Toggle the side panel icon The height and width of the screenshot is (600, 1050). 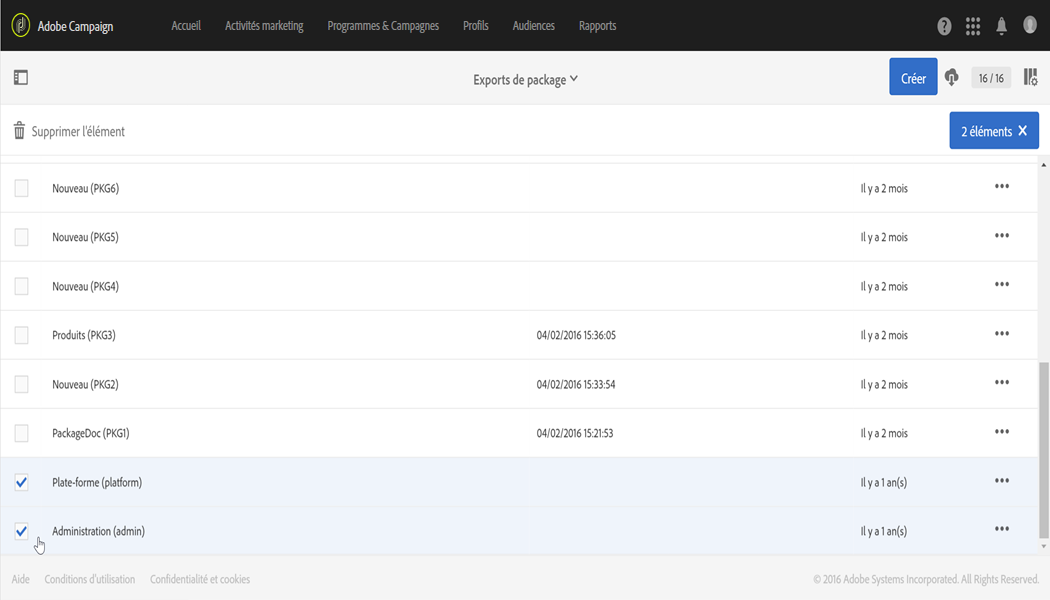[x=21, y=78]
